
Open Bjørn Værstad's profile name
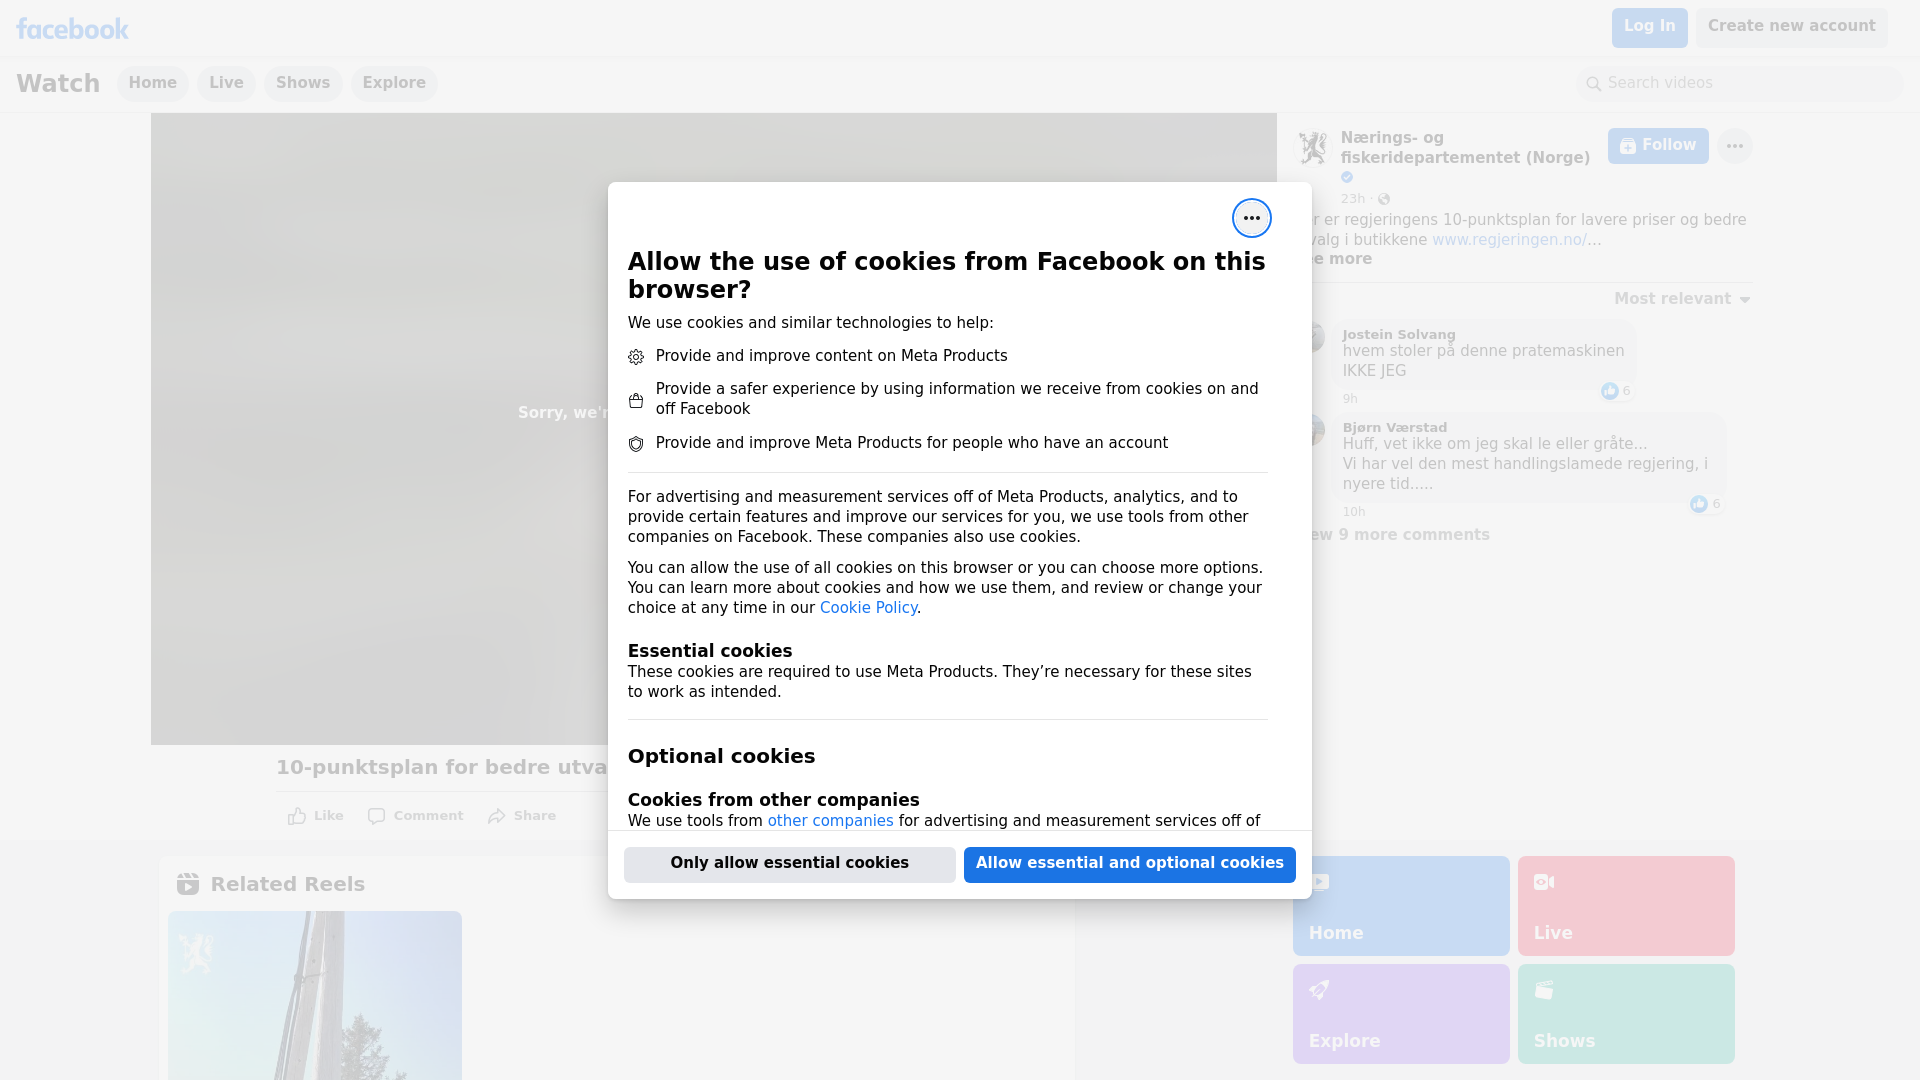click(1394, 428)
